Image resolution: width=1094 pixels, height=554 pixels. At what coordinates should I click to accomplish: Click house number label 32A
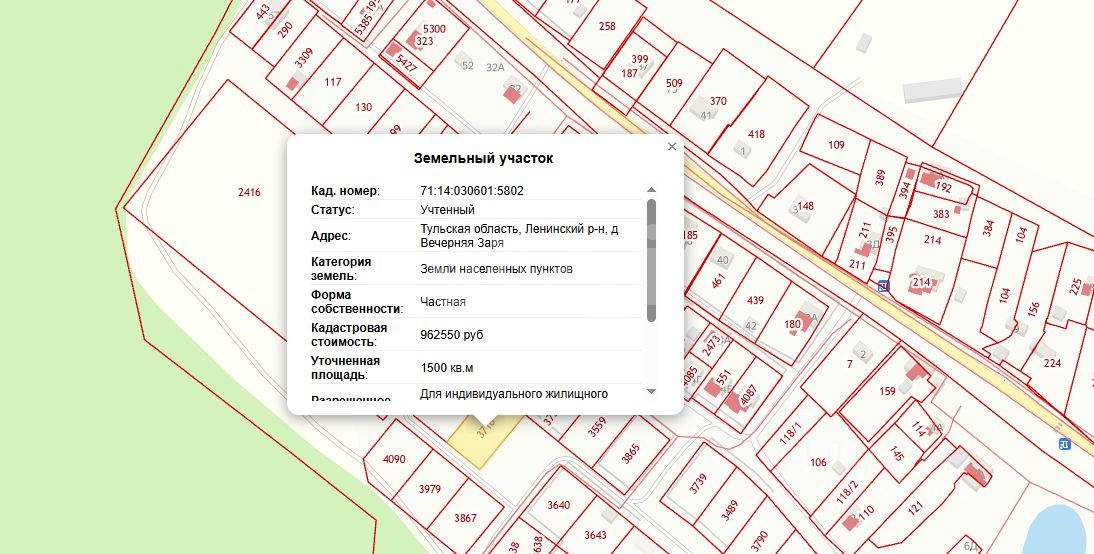pos(495,67)
